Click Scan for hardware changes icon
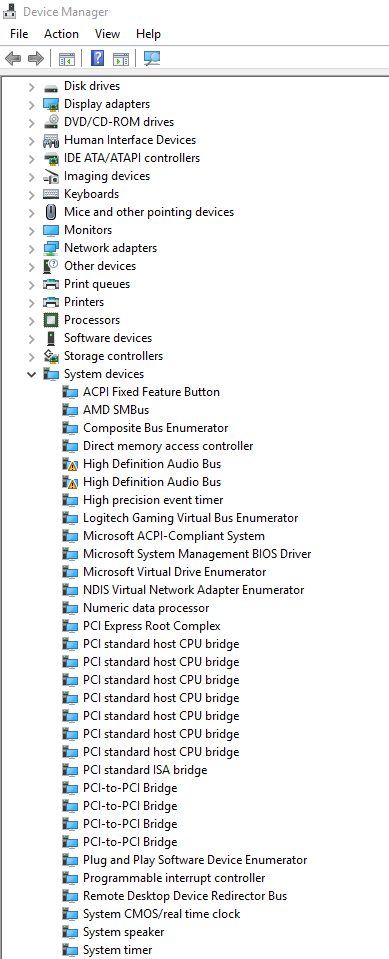 (151, 59)
